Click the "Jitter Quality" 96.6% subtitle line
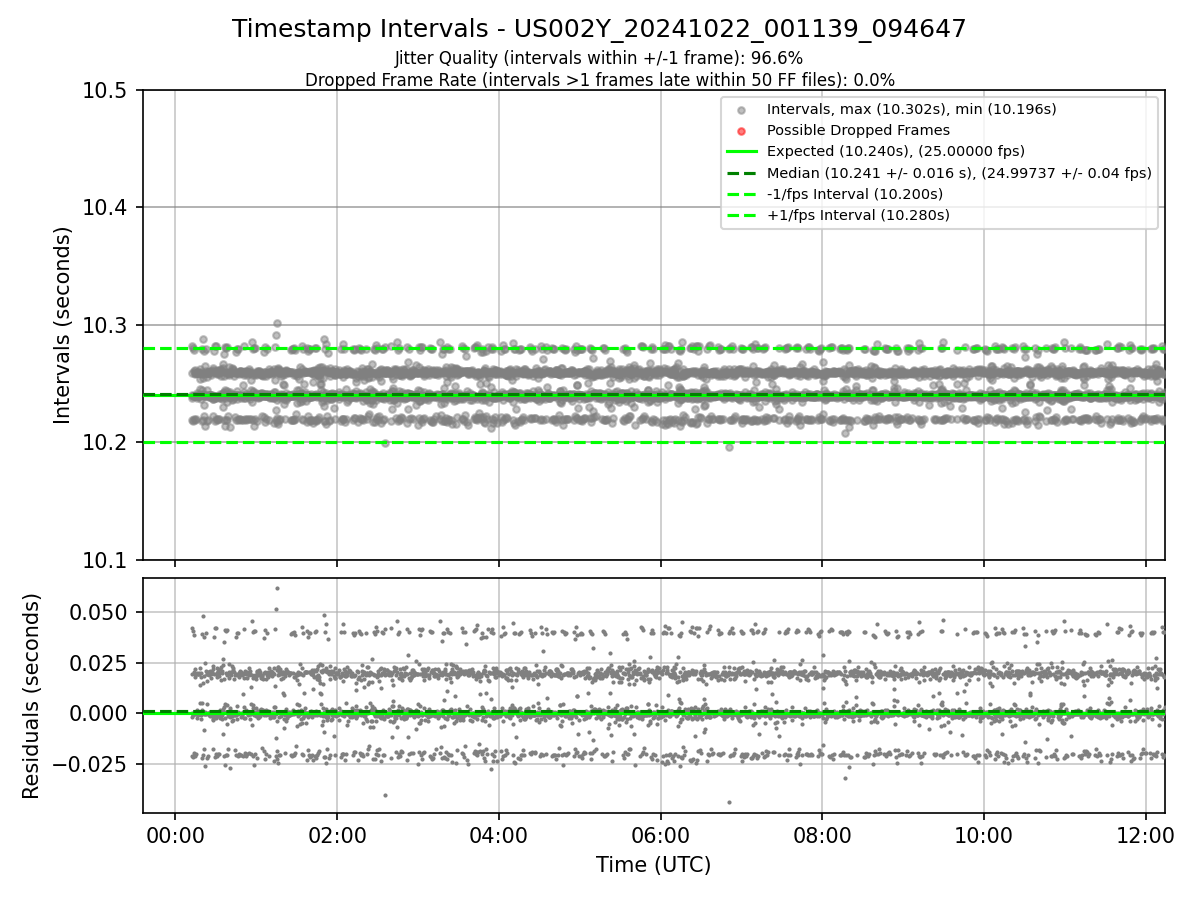The image size is (1200, 900). (x=599, y=58)
